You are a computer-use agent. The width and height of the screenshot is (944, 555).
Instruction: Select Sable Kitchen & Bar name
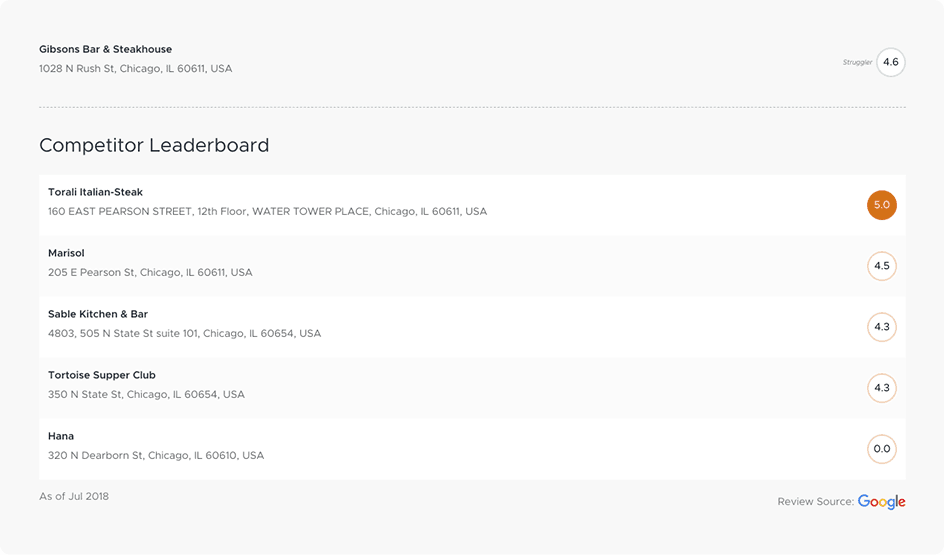click(x=98, y=314)
